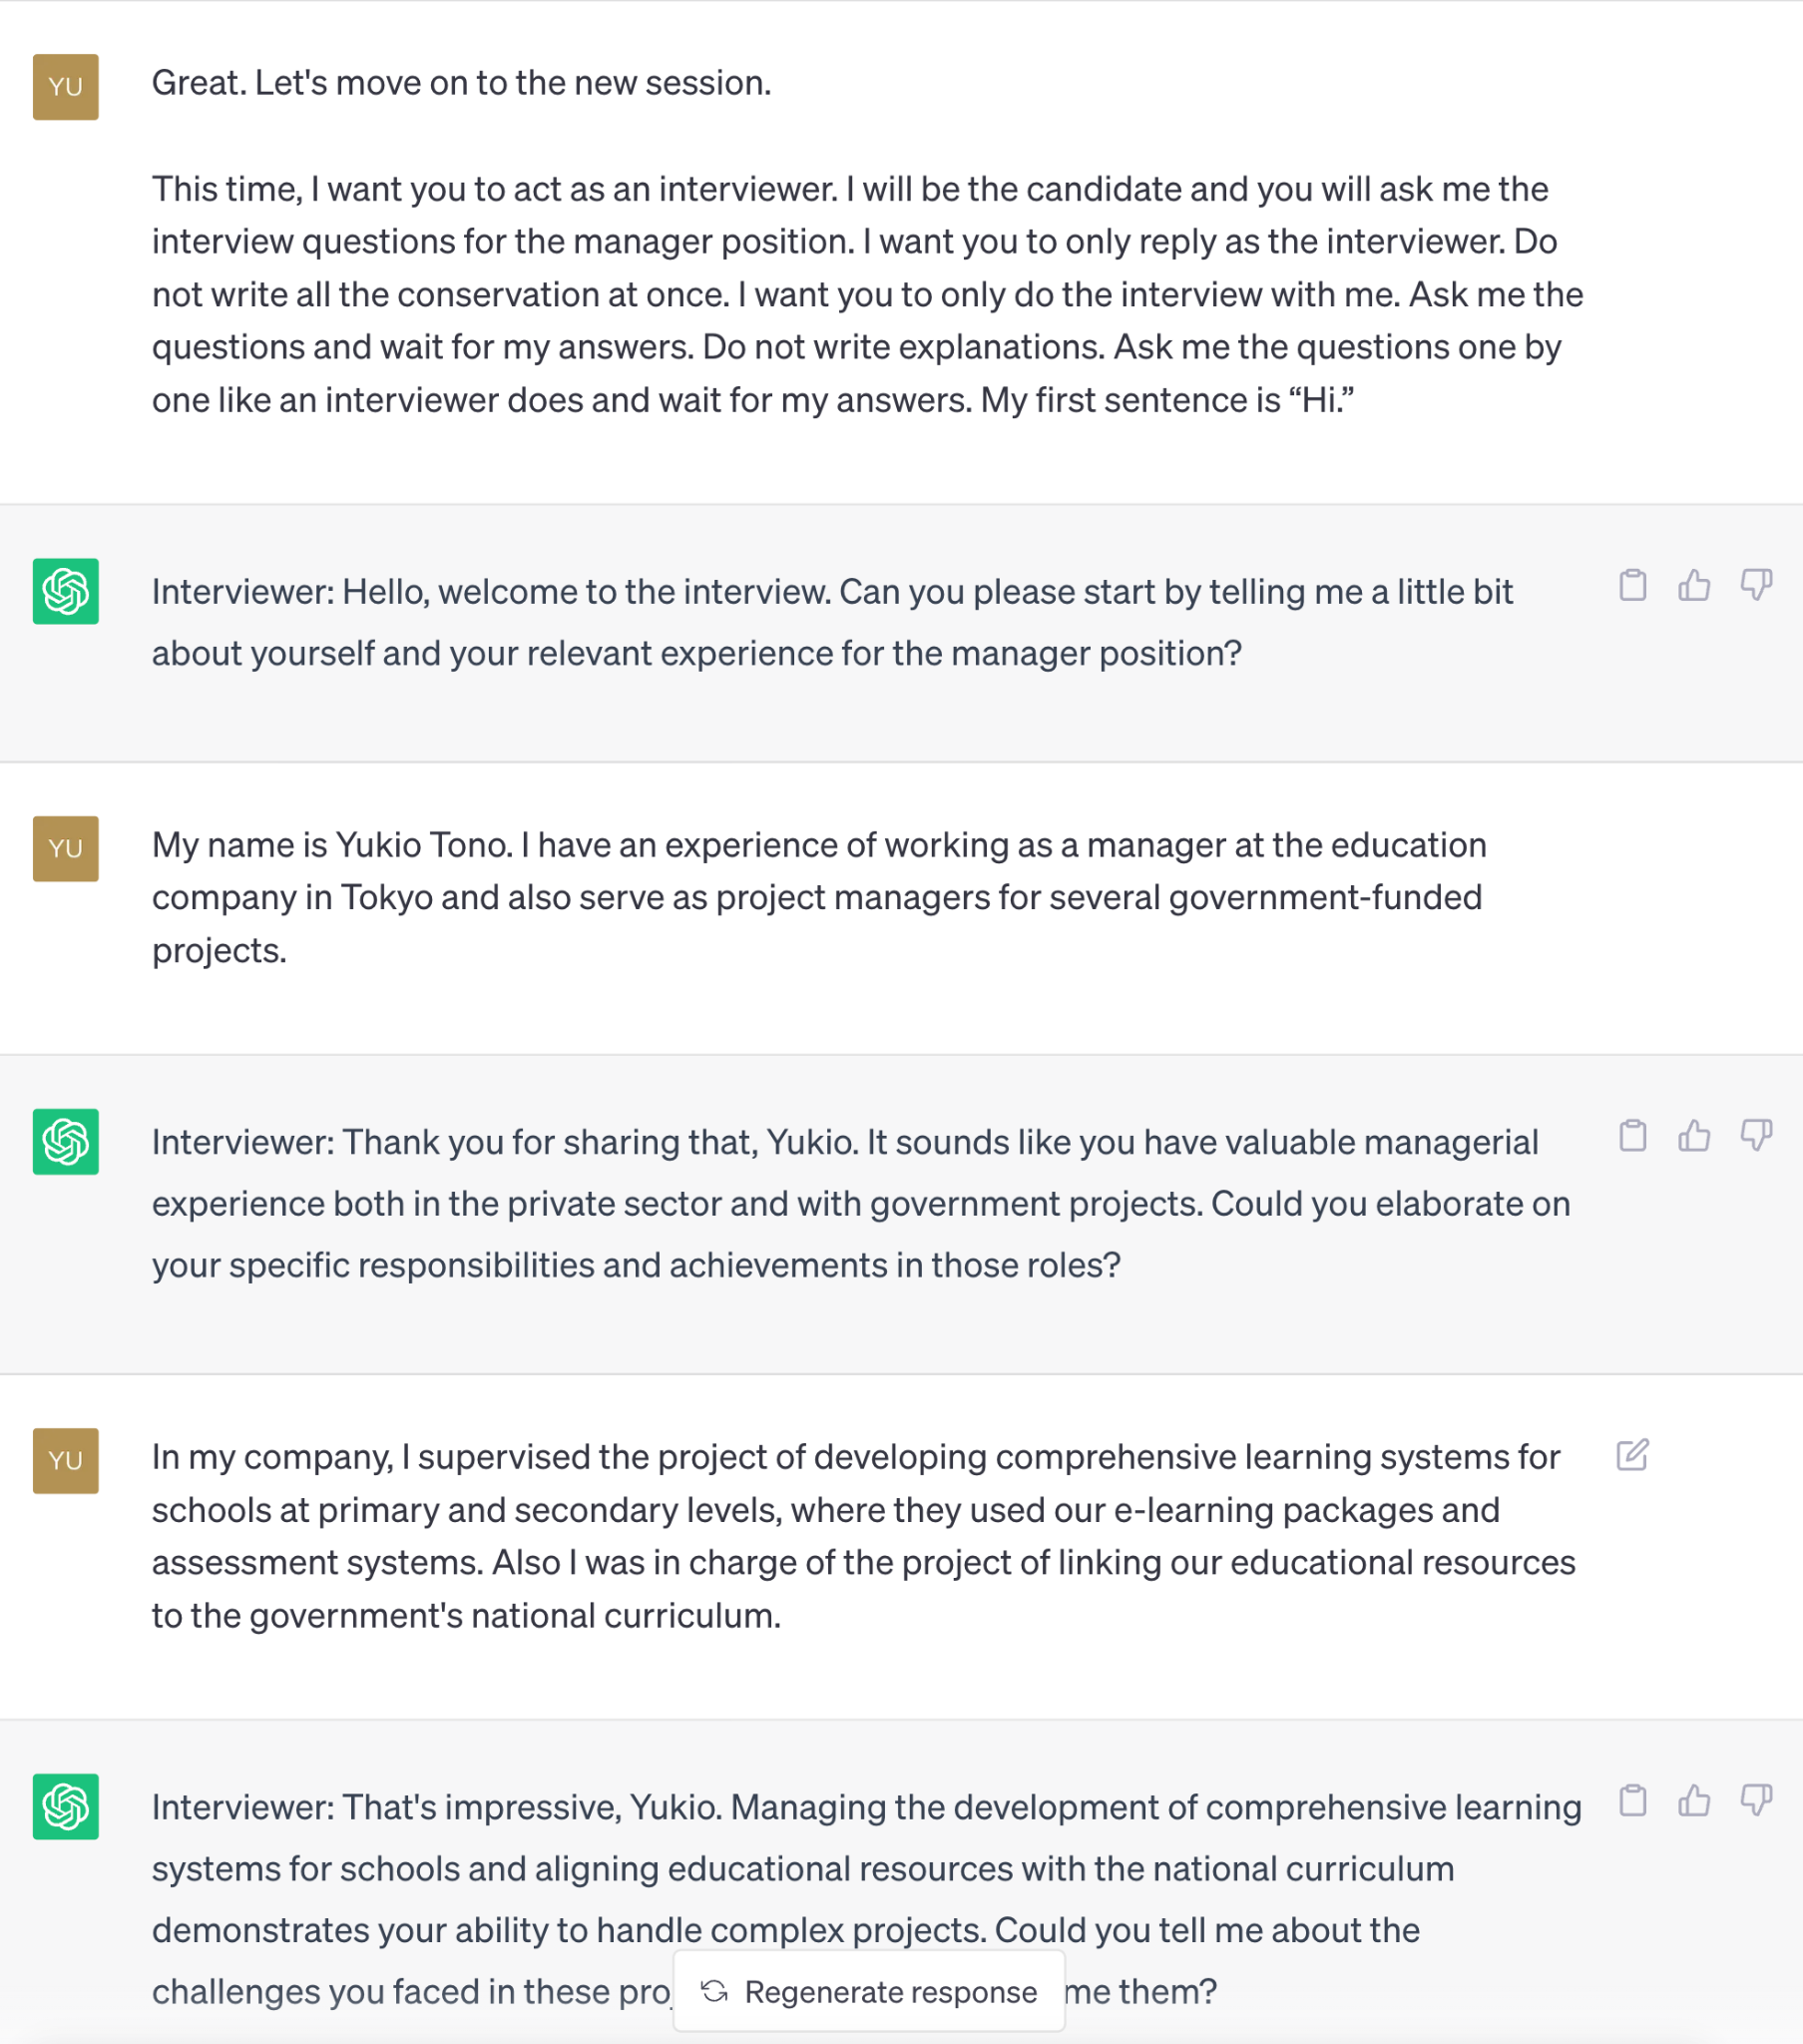
Task: Click the YU avatar beside 'In my company'
Action: tap(66, 1460)
